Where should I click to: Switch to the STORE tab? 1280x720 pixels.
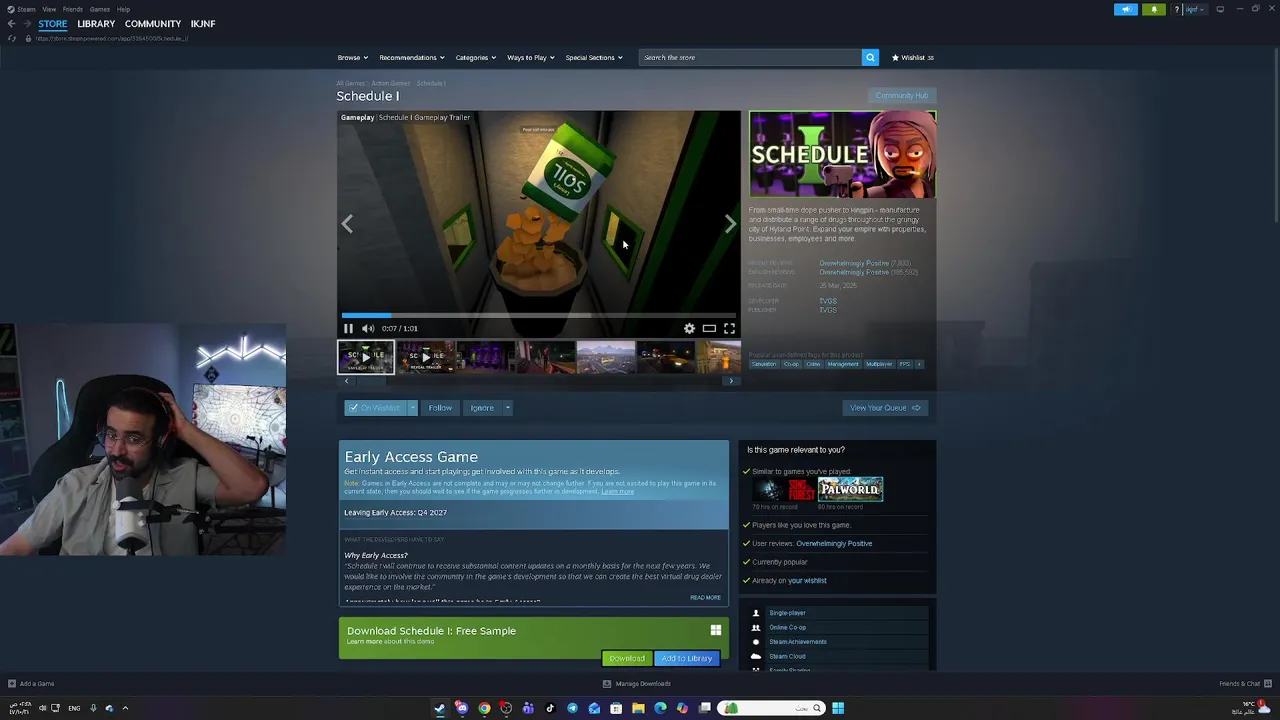click(x=53, y=24)
